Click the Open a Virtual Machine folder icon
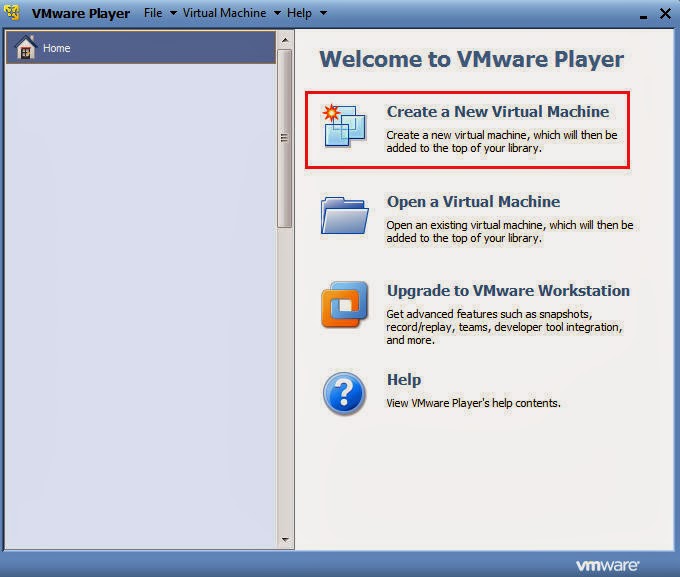 [345, 216]
